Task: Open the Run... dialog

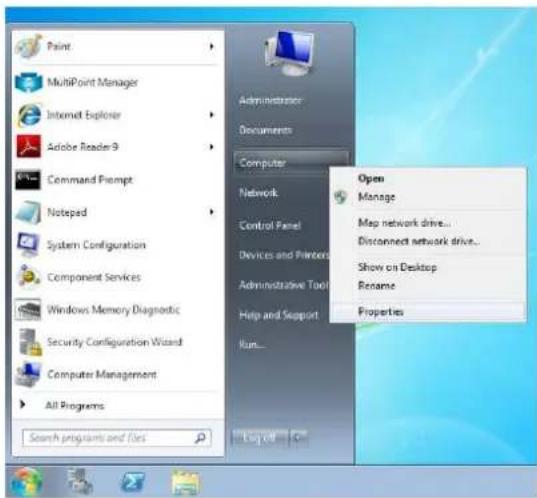Action: point(252,345)
